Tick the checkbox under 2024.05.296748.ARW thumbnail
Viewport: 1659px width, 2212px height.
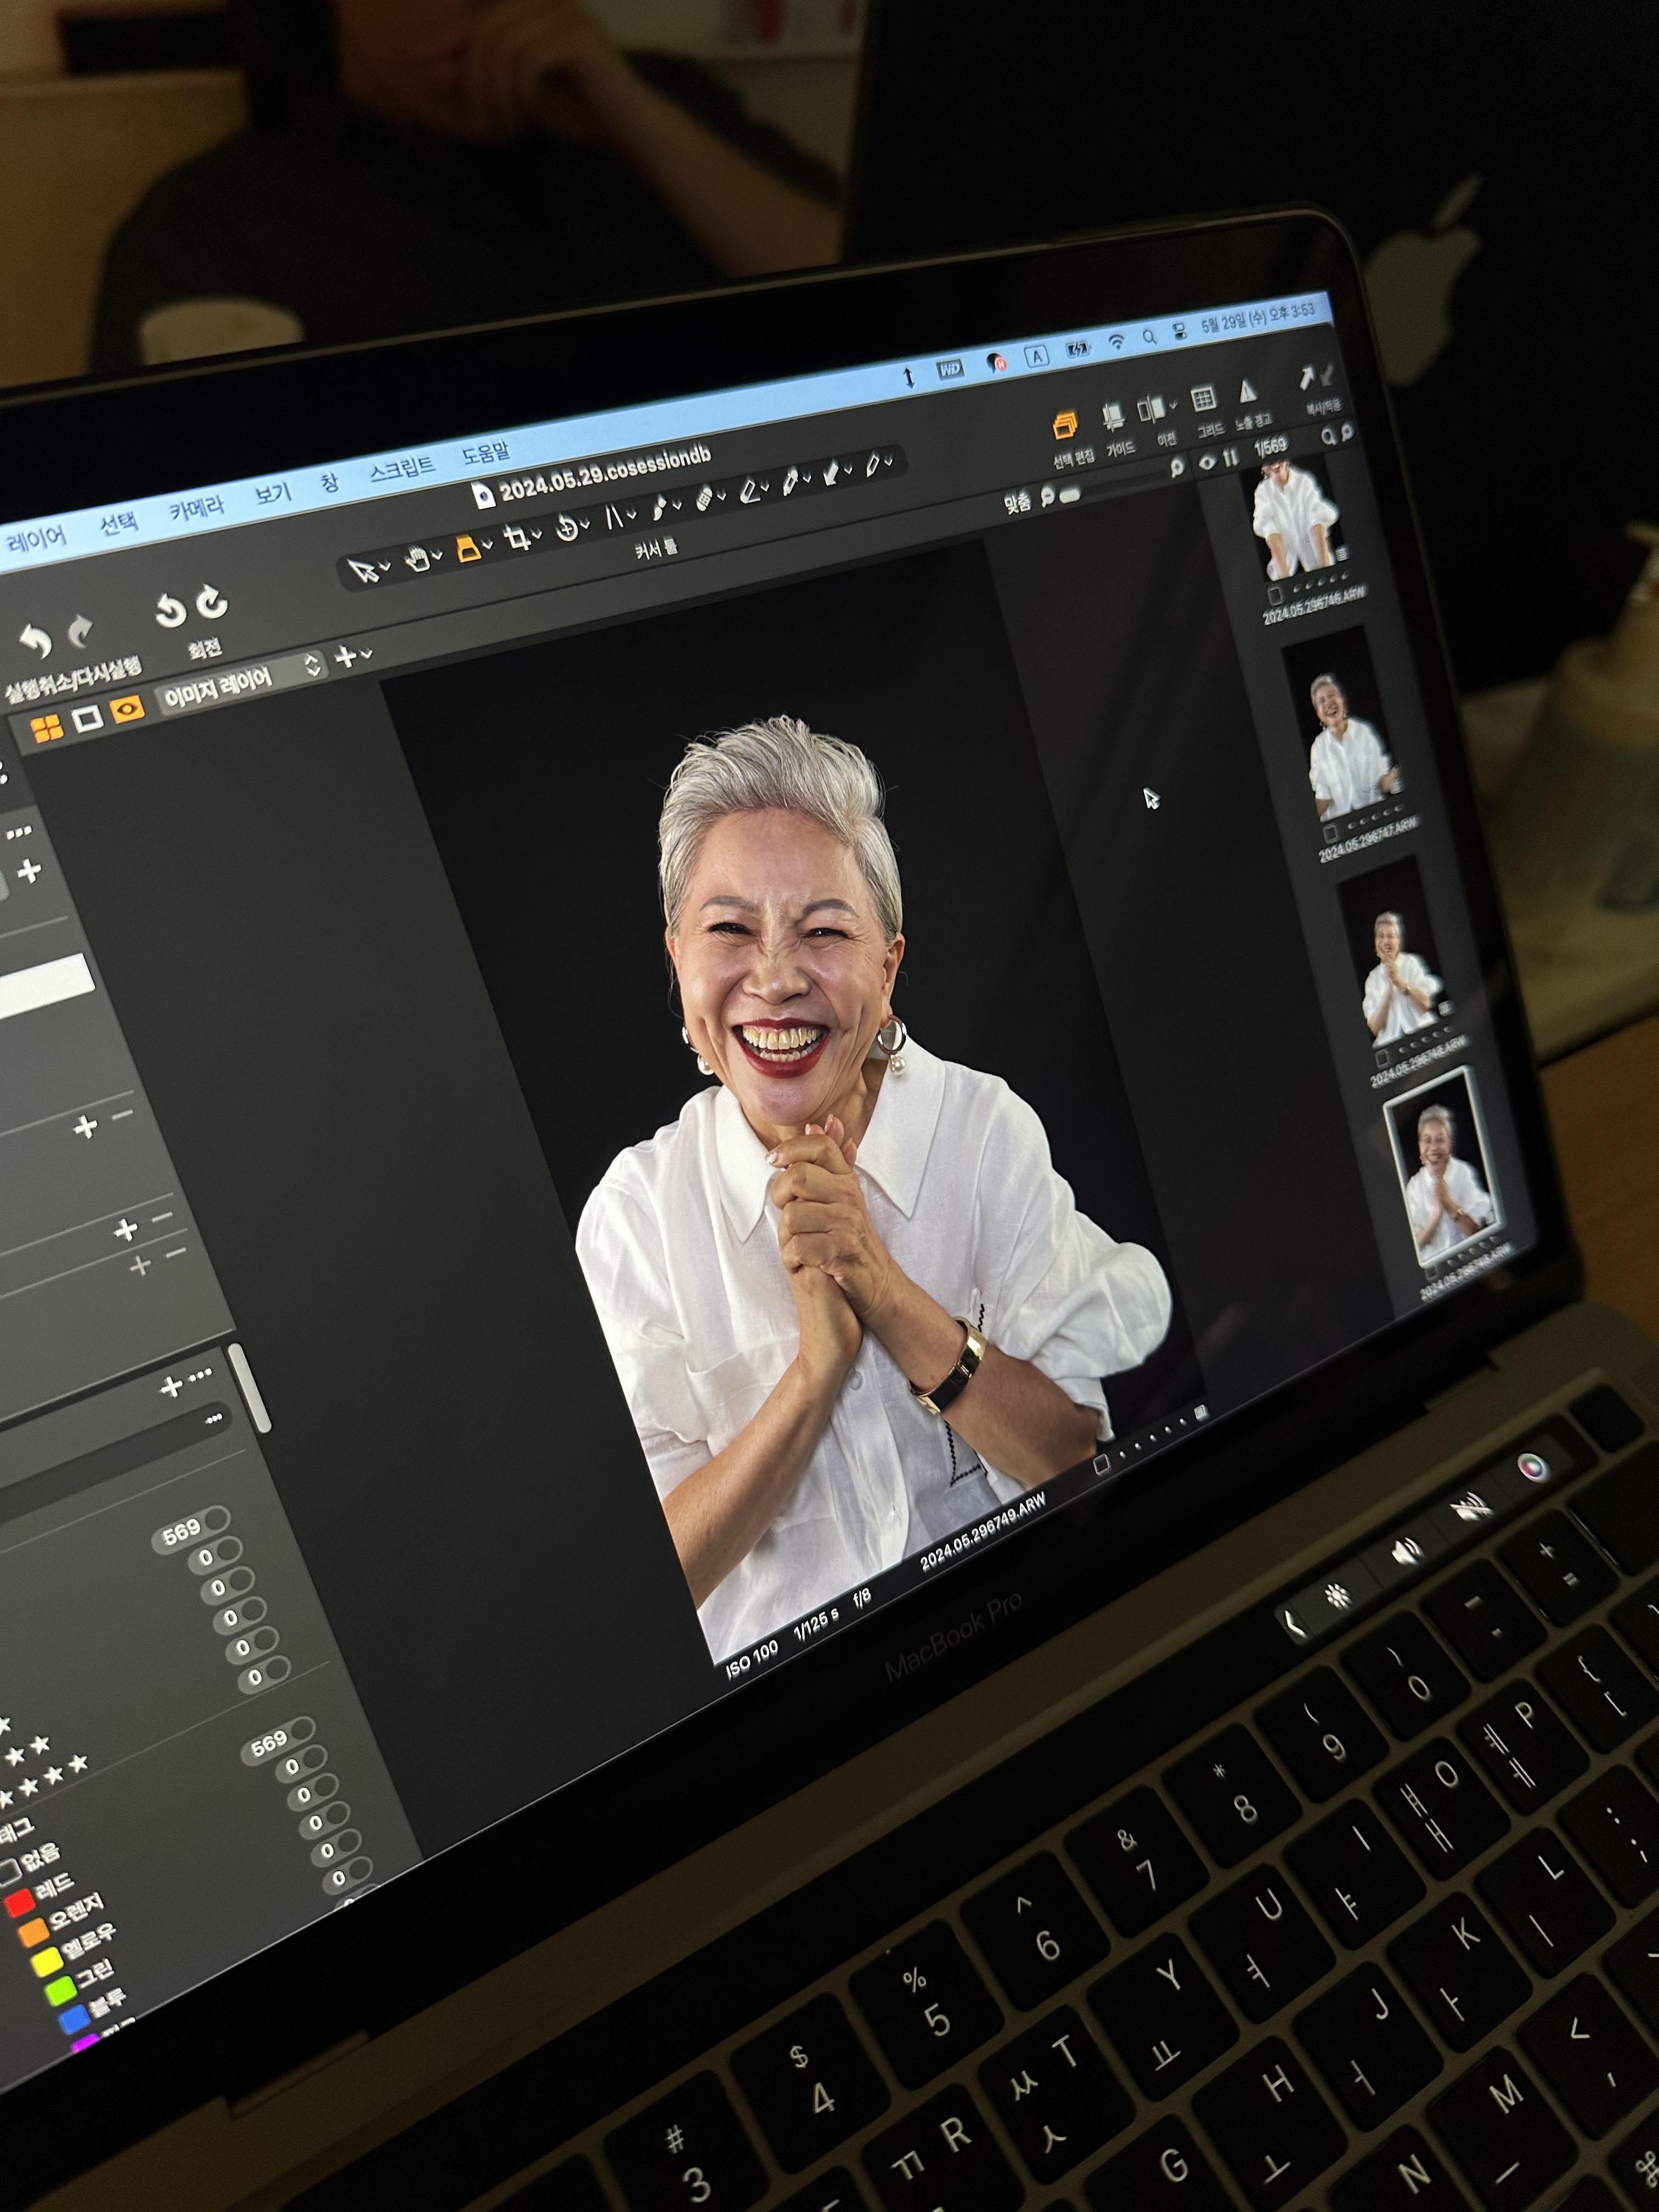click(1382, 1057)
